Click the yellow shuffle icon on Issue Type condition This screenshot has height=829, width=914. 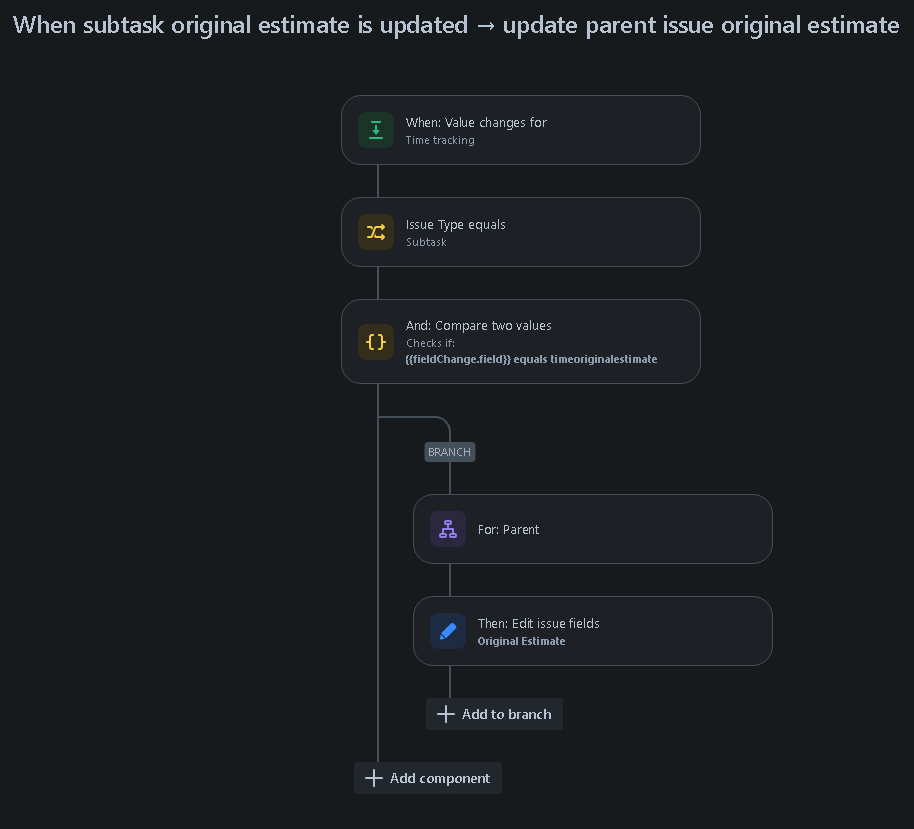click(x=376, y=232)
